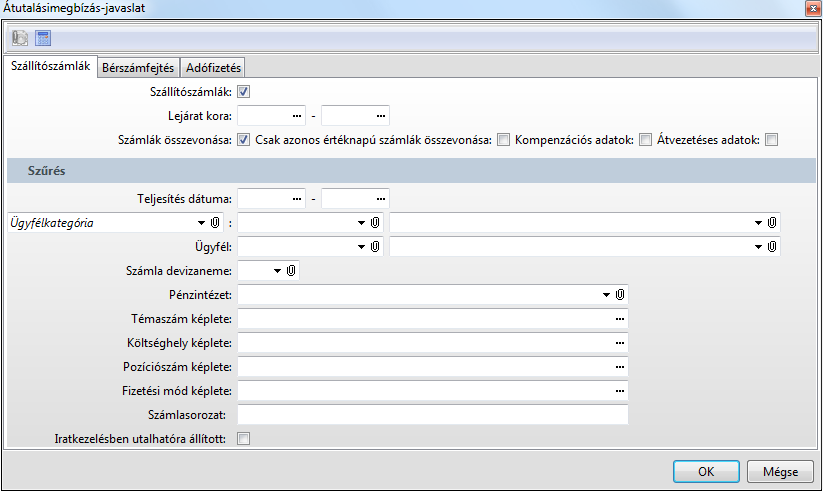Screen dimensions: 823x492
Task: Close the Átutalásimegbízás-javaslat window
Action: 814,8
